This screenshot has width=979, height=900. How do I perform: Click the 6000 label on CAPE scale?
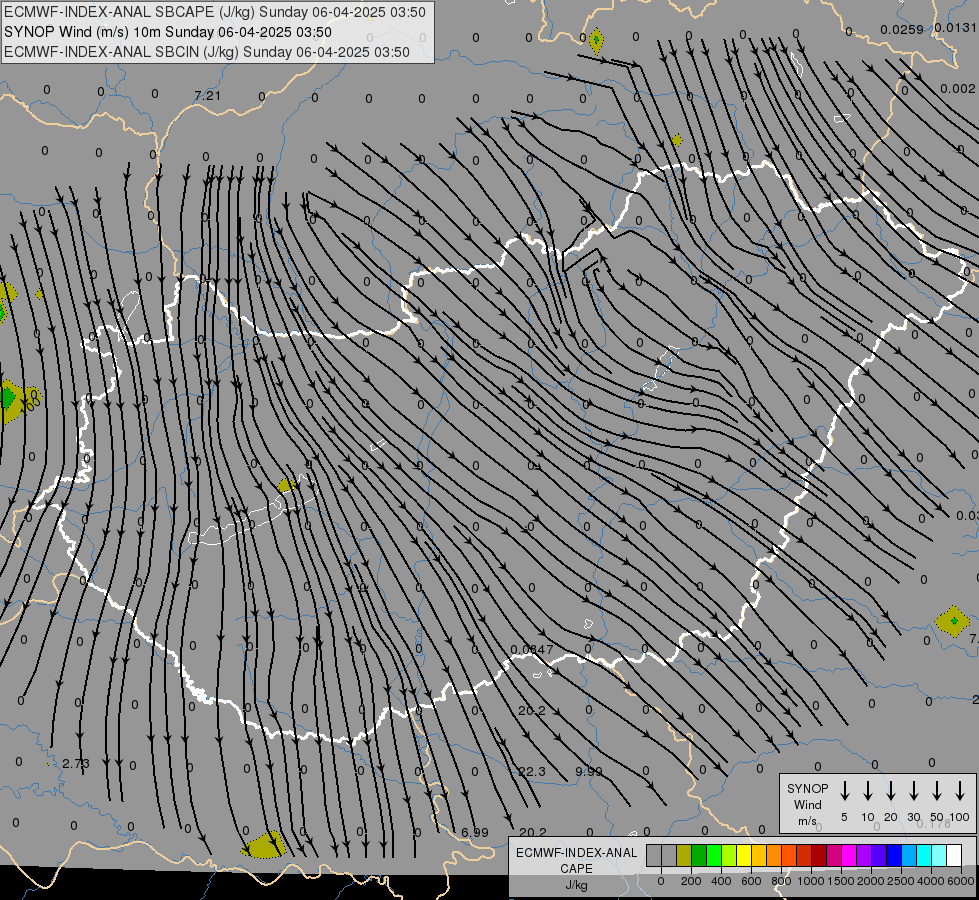961,881
